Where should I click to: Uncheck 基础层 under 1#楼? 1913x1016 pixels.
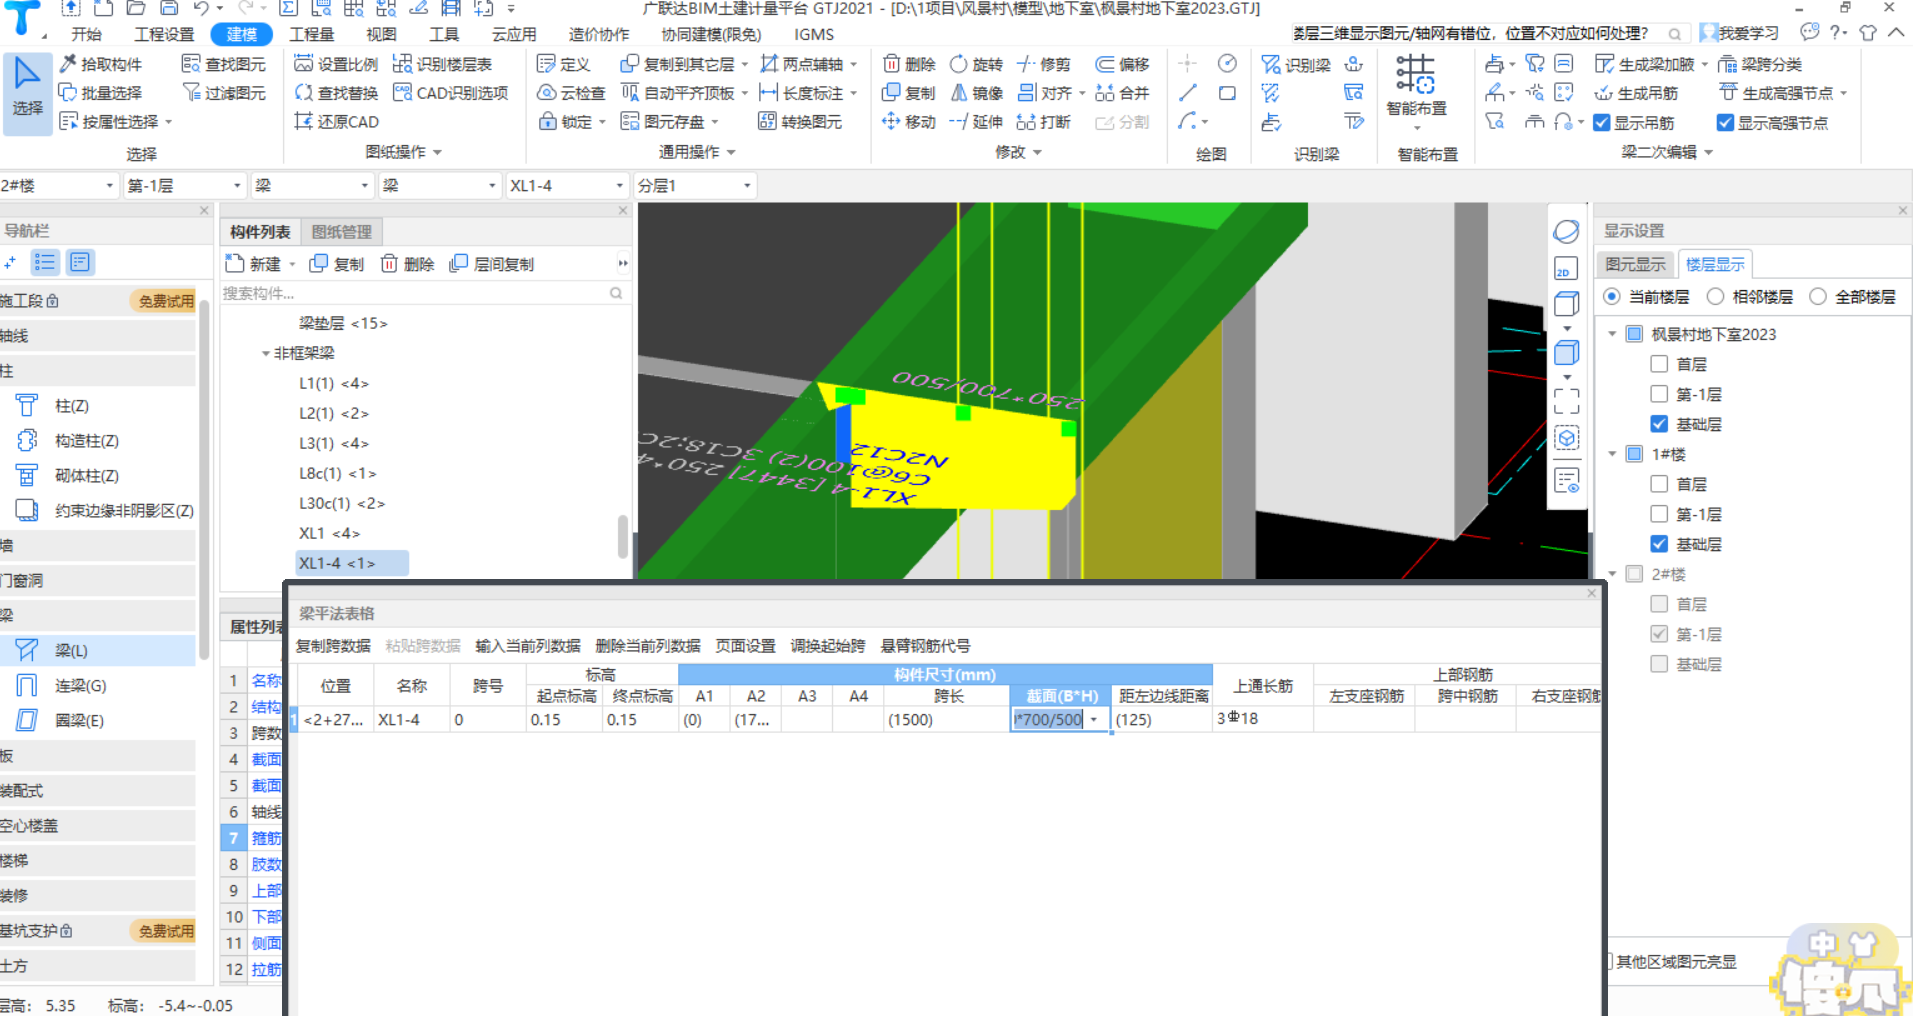tap(1659, 544)
